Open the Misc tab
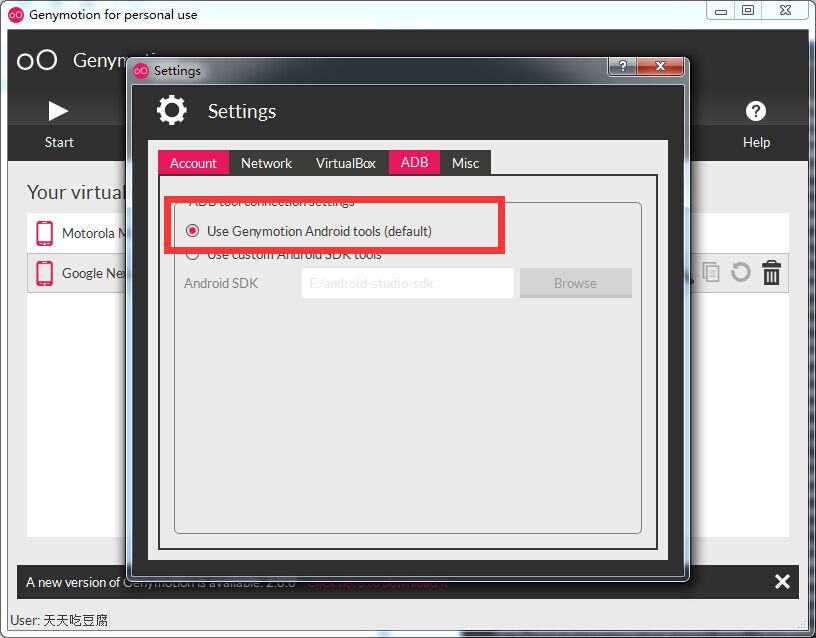 465,162
